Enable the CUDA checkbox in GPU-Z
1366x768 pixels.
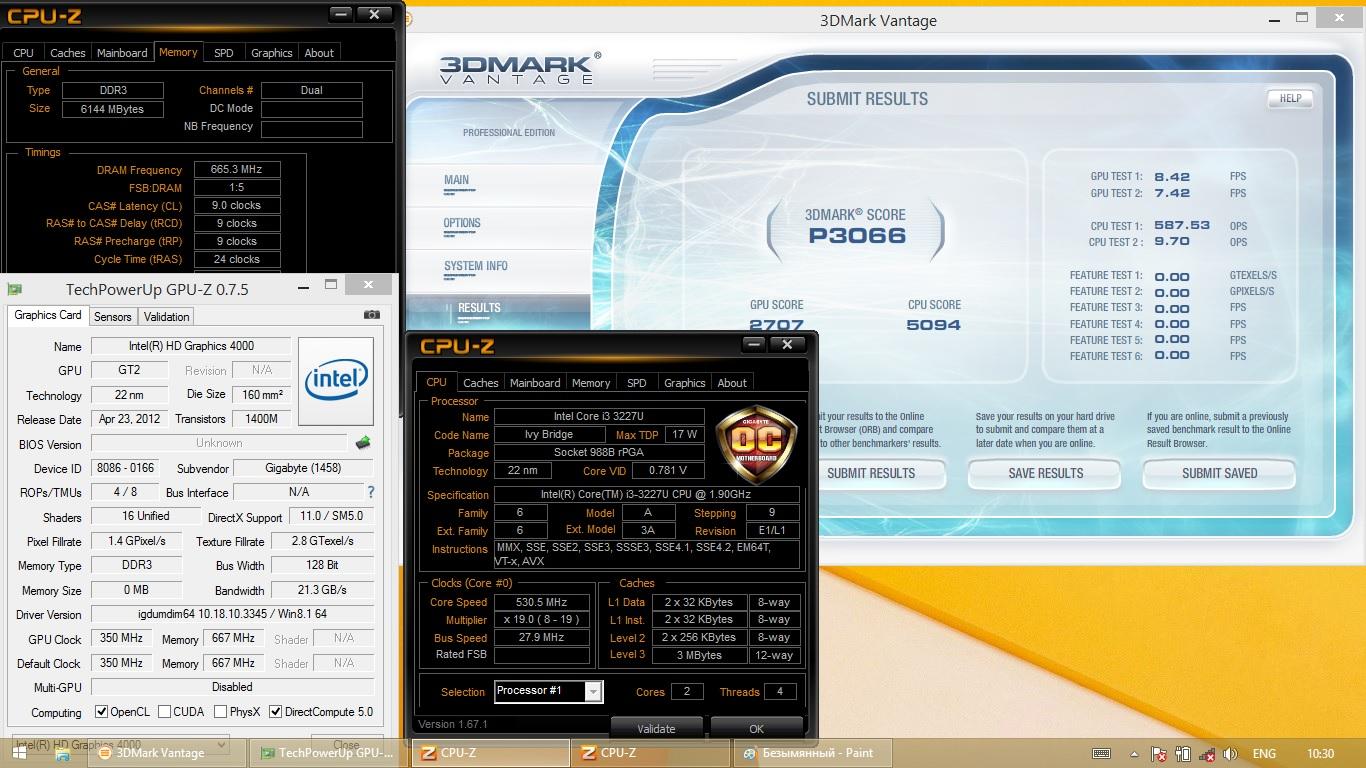coord(165,712)
